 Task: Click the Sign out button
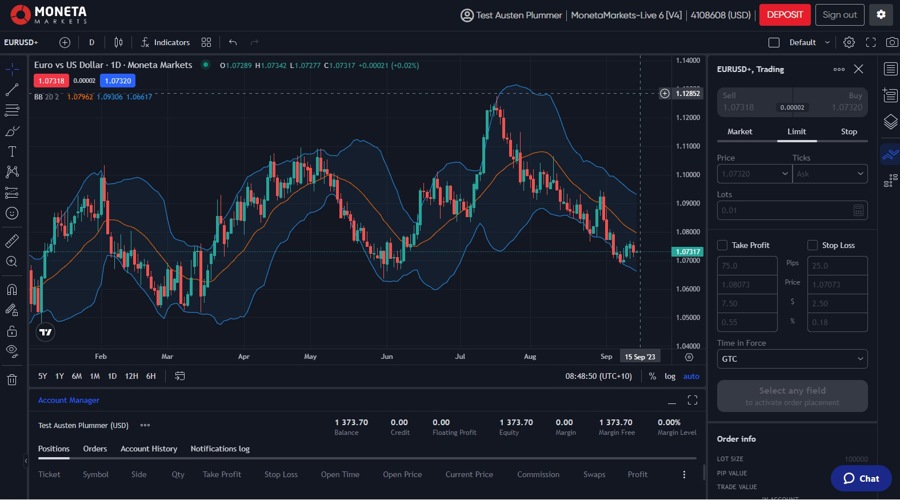839,15
